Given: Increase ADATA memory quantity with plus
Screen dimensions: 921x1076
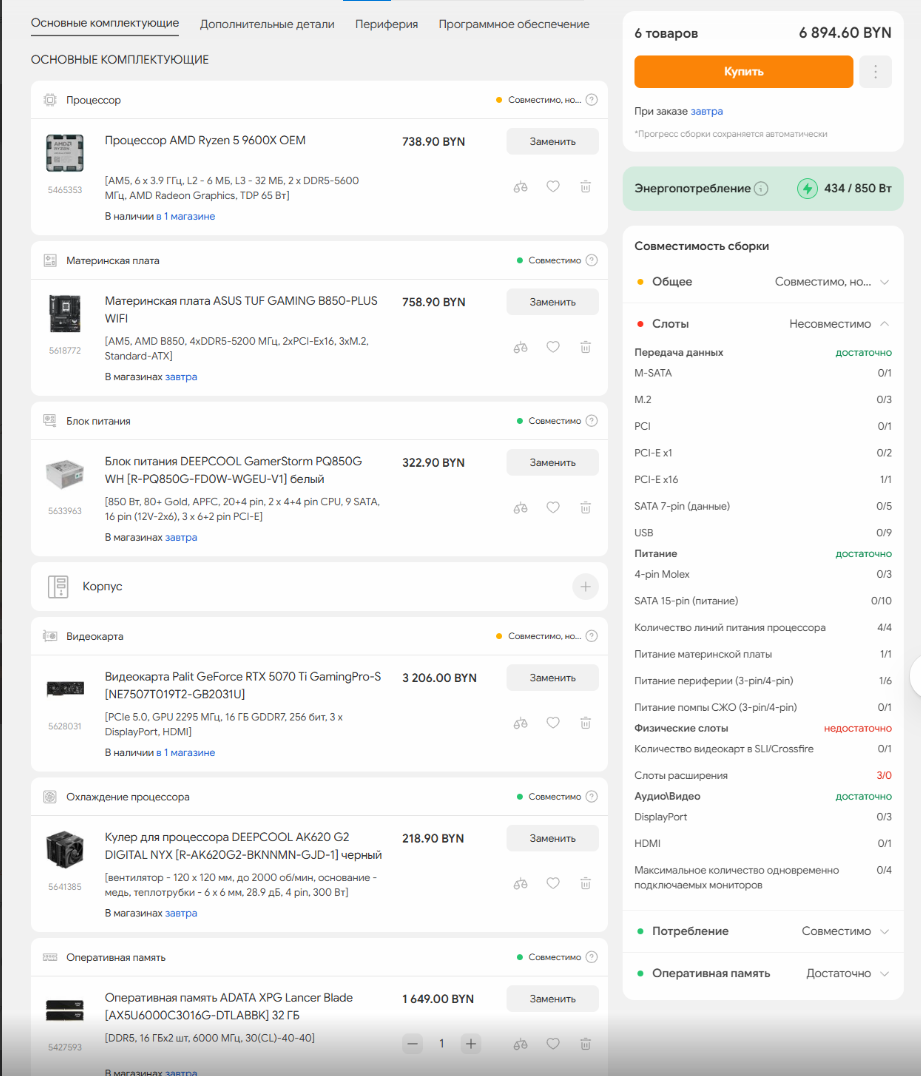Looking at the screenshot, I should pos(471,1044).
